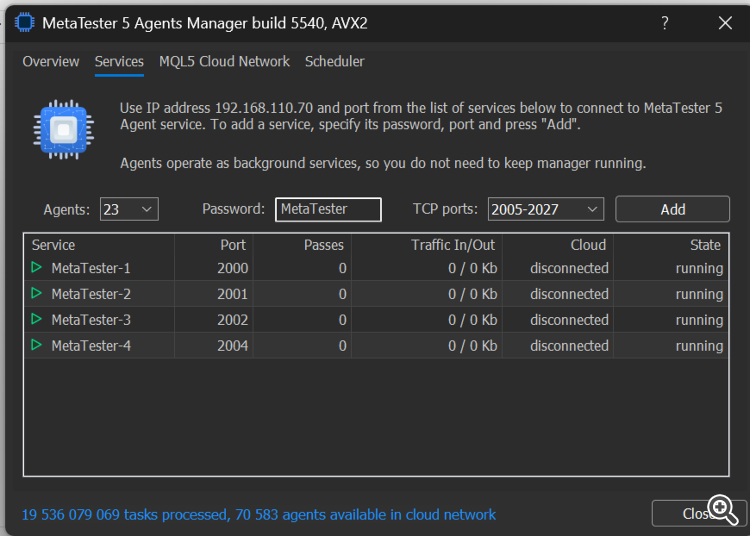Click the green play icon for MetaTester-1
The height and width of the screenshot is (536, 750).
coord(37,268)
